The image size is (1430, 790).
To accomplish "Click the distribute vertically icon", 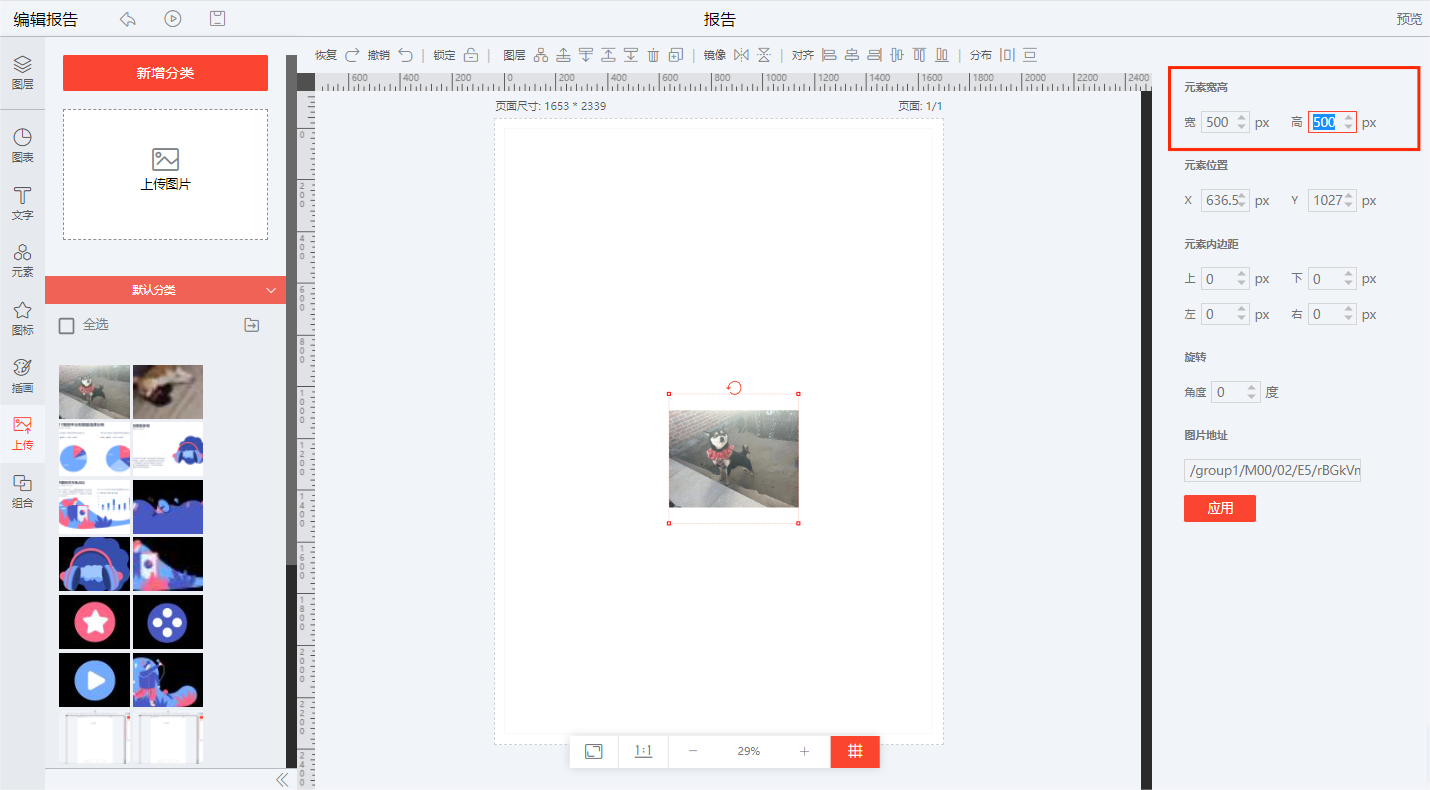I will (x=1029, y=55).
